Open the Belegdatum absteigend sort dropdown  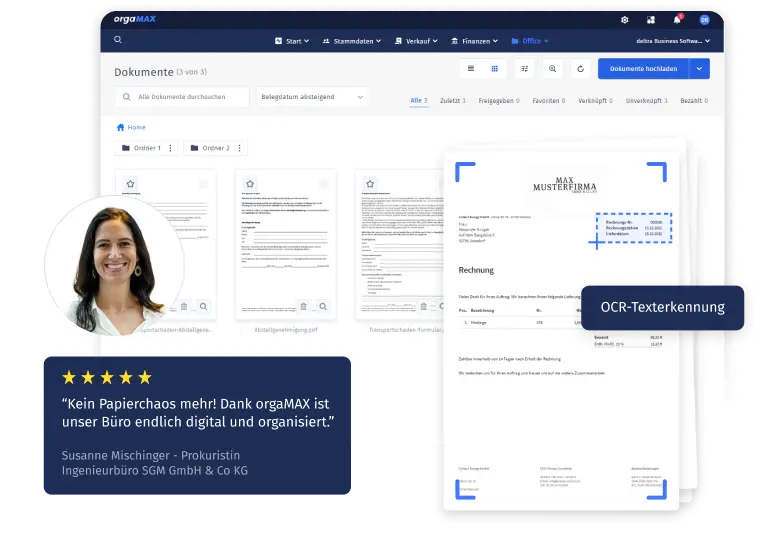[x=312, y=97]
